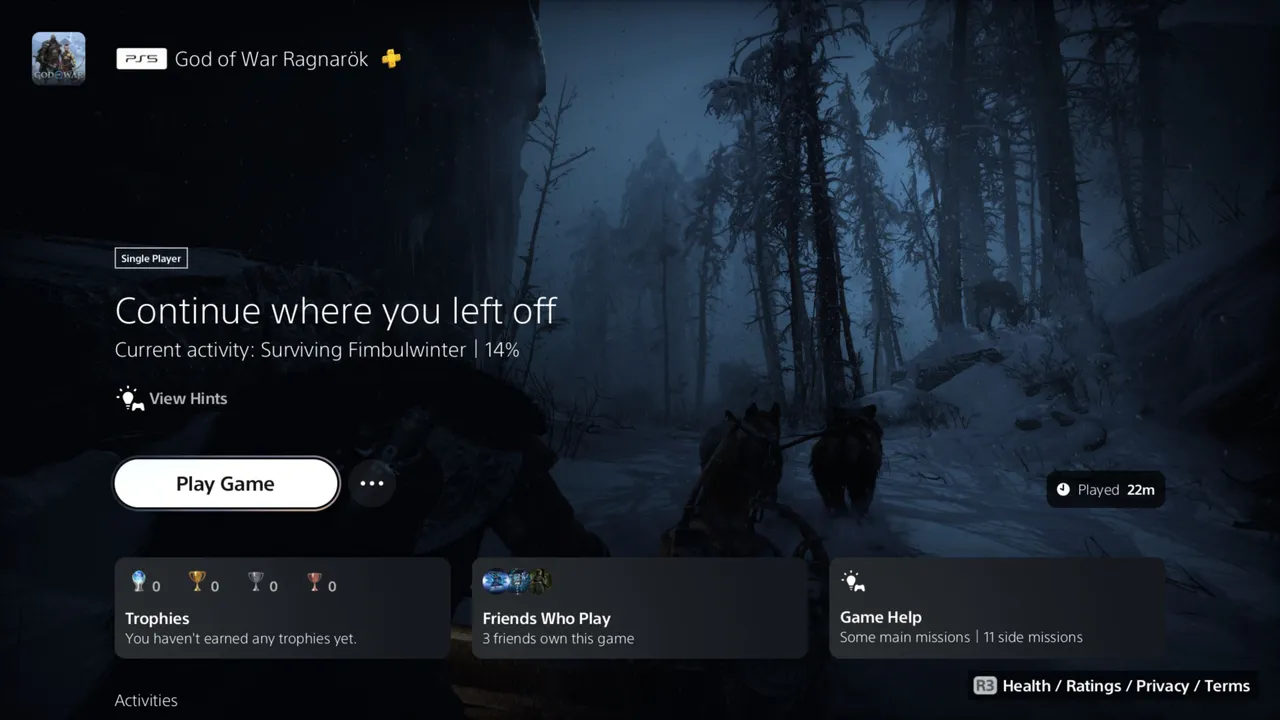1280x720 pixels.
Task: Click the Game Help lightbulb icon
Action: click(x=853, y=582)
